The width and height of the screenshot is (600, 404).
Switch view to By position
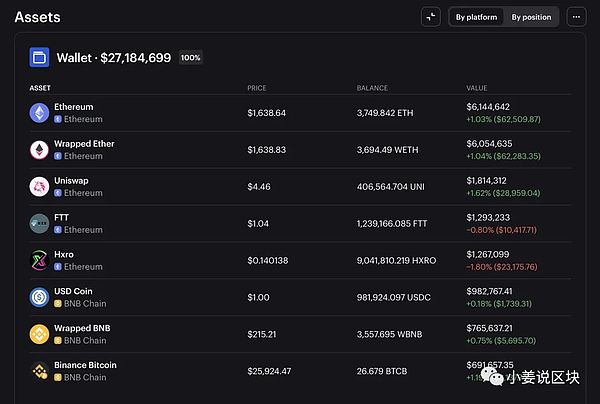[531, 17]
